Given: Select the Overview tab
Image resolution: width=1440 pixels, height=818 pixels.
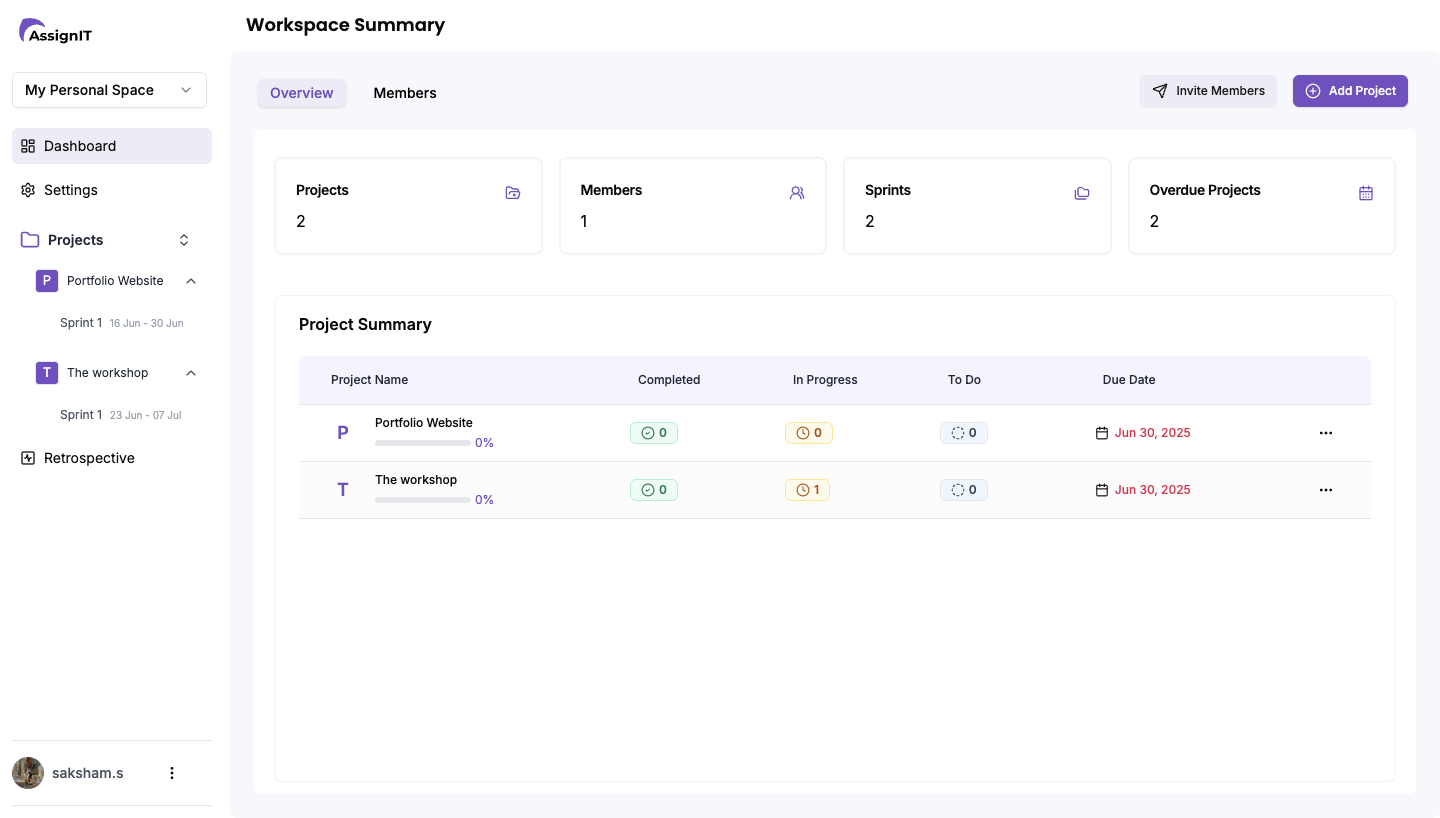Looking at the screenshot, I should (x=301, y=93).
